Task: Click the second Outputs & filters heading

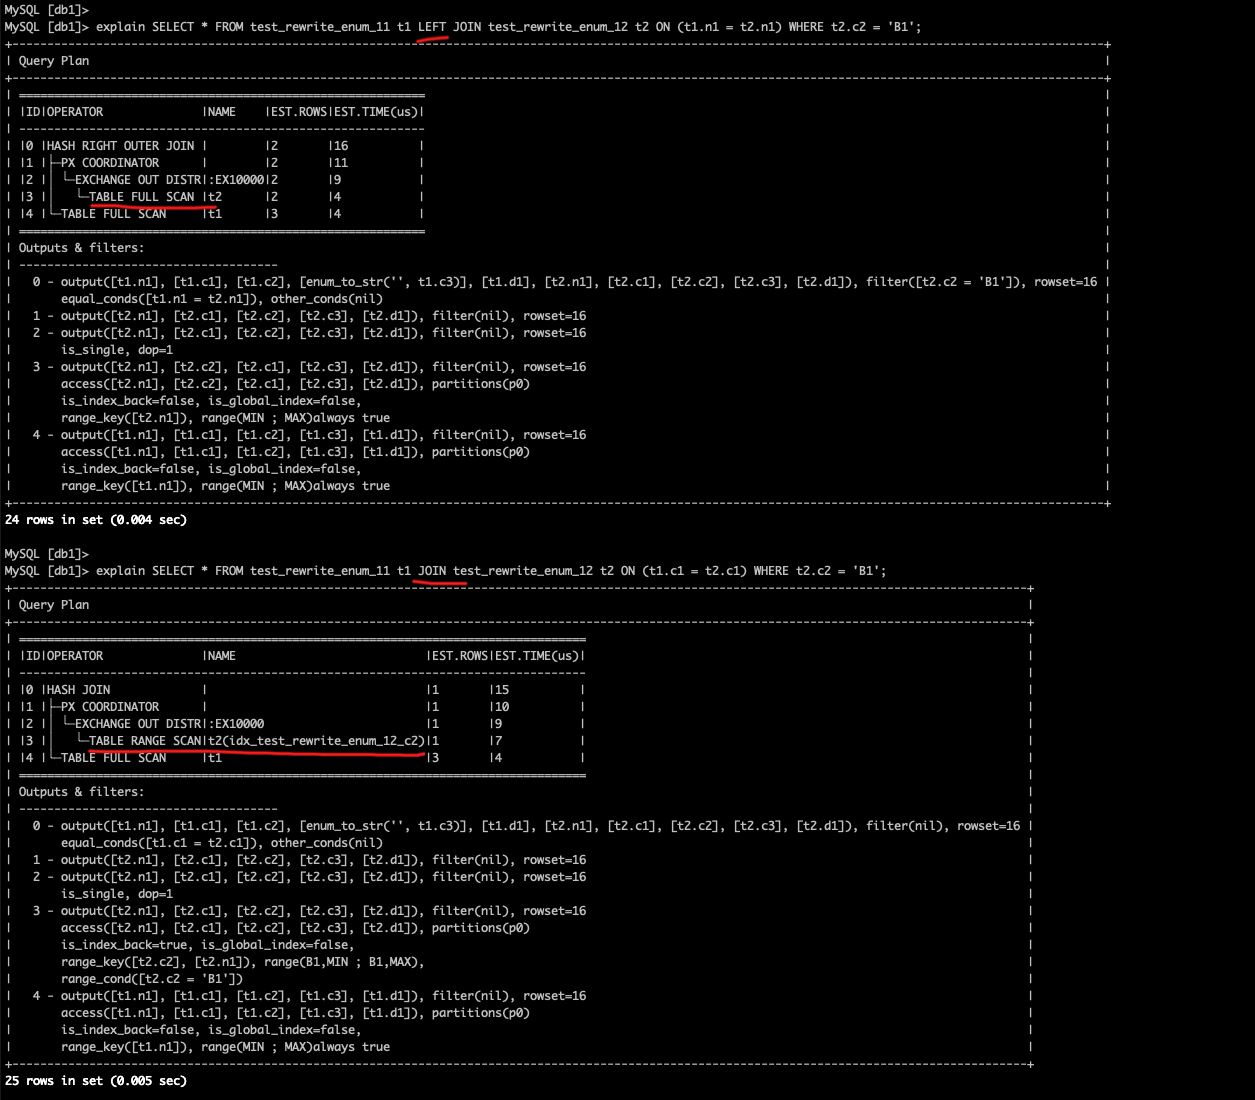Action: coord(81,792)
